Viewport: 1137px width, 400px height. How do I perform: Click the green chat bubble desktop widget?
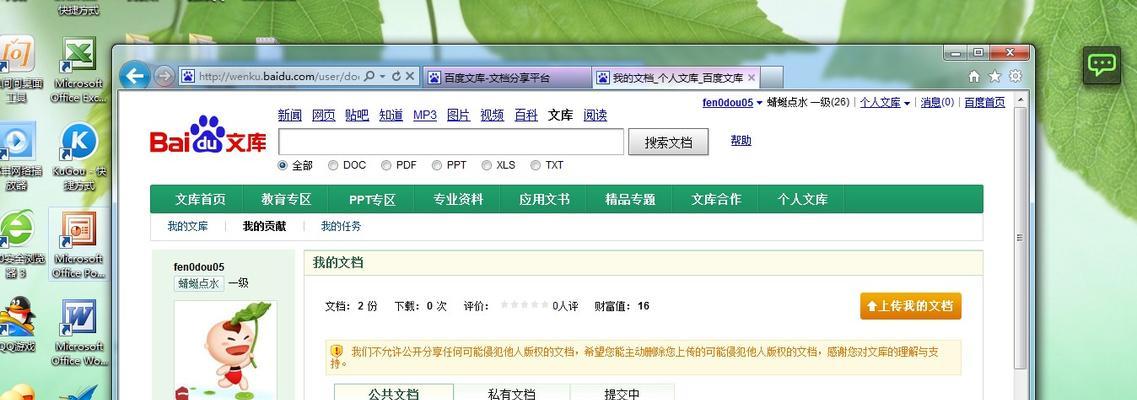(x=1102, y=65)
